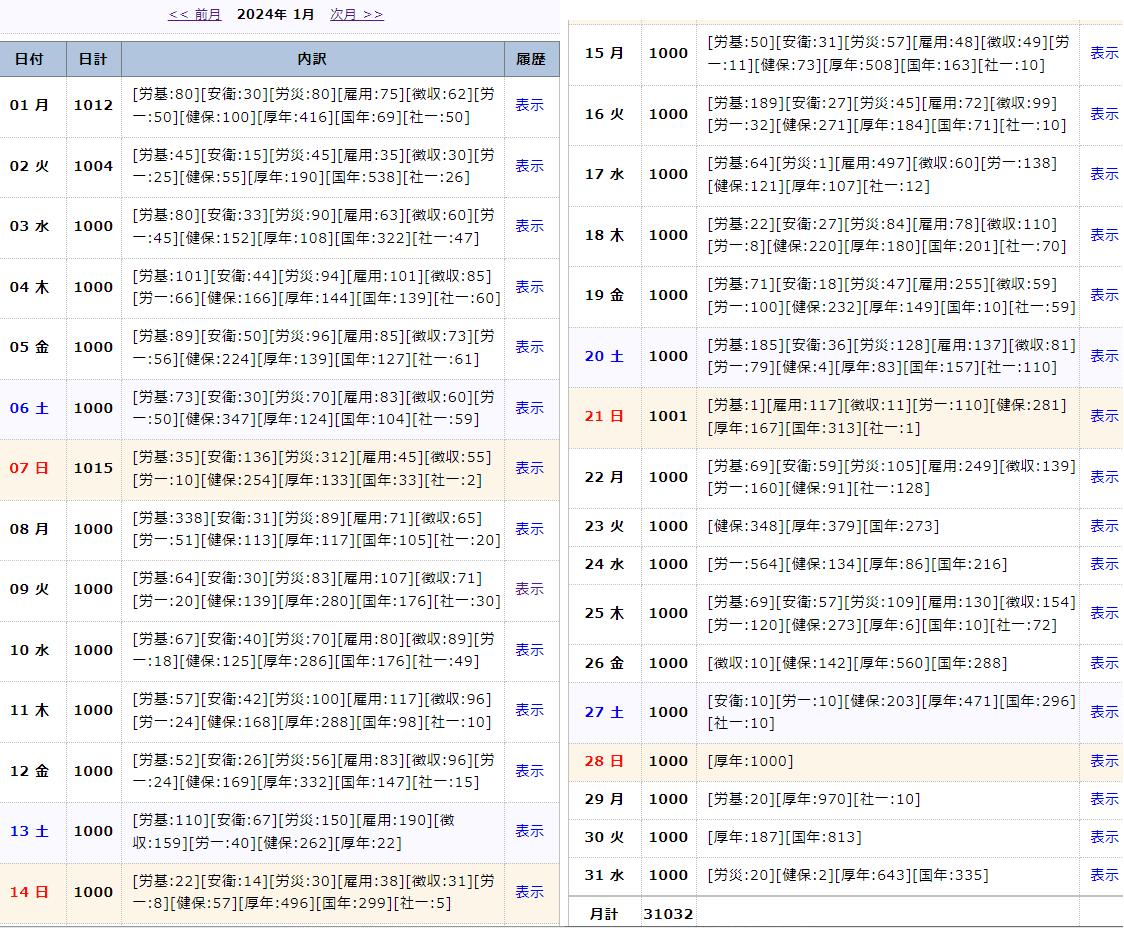Click breakdown [労一:564][健保:134][厚年:86][国年:216]
This screenshot has height=928, width=1124.
click(x=857, y=565)
